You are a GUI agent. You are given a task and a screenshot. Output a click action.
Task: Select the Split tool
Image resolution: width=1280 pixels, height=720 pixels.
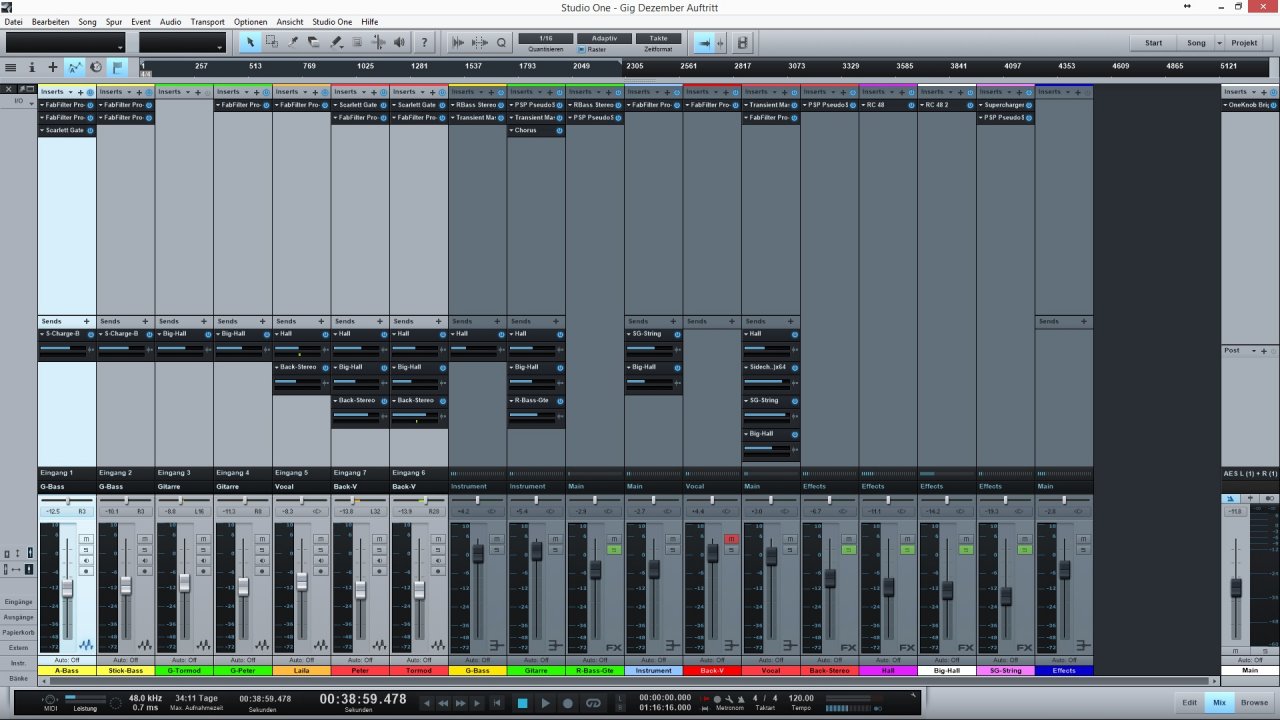pos(293,42)
